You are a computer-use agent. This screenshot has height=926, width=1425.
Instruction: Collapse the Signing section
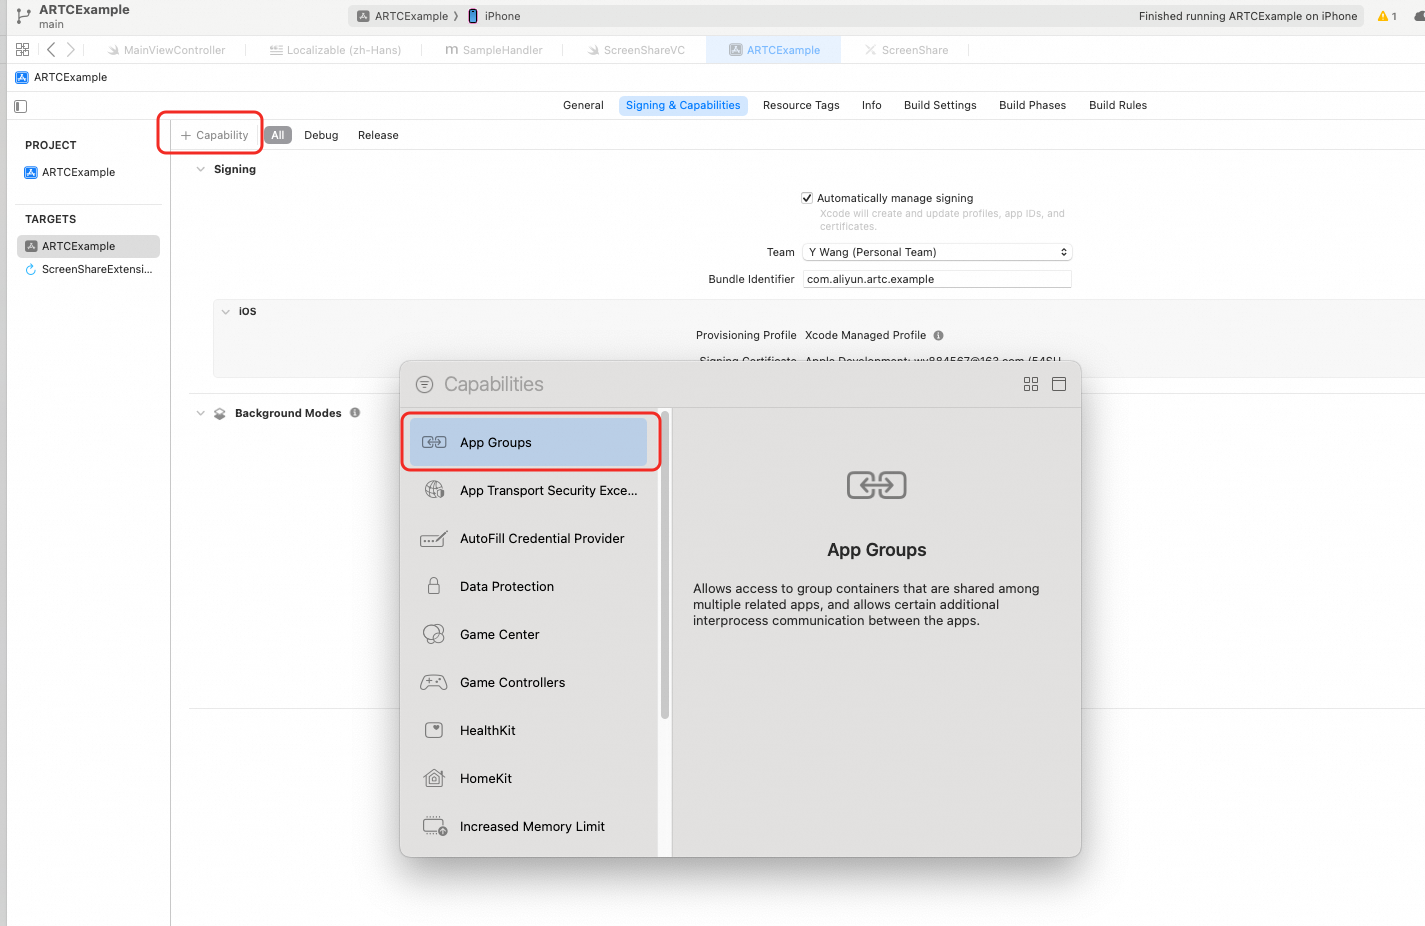pos(201,169)
